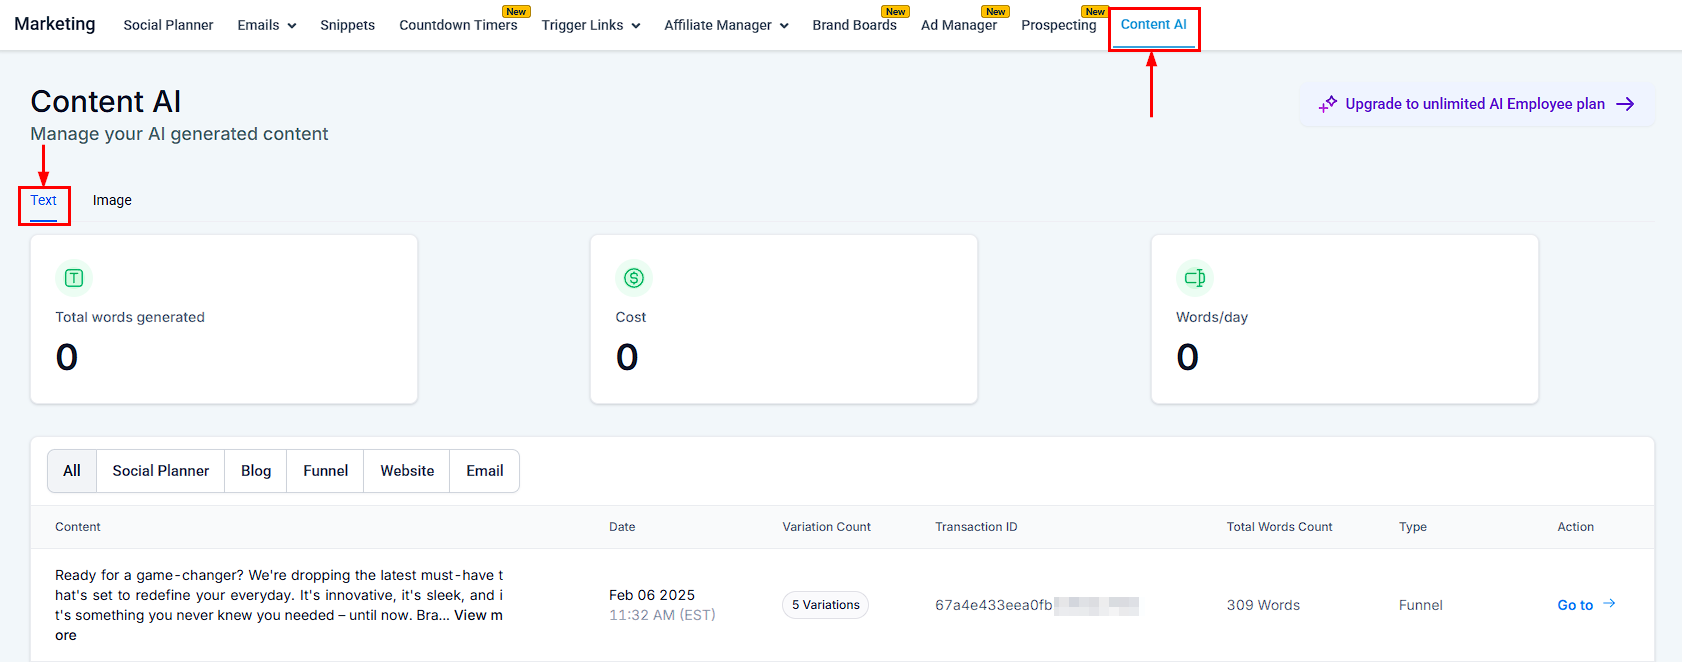Click the Words/day icon
The image size is (1682, 662).
point(1194,278)
